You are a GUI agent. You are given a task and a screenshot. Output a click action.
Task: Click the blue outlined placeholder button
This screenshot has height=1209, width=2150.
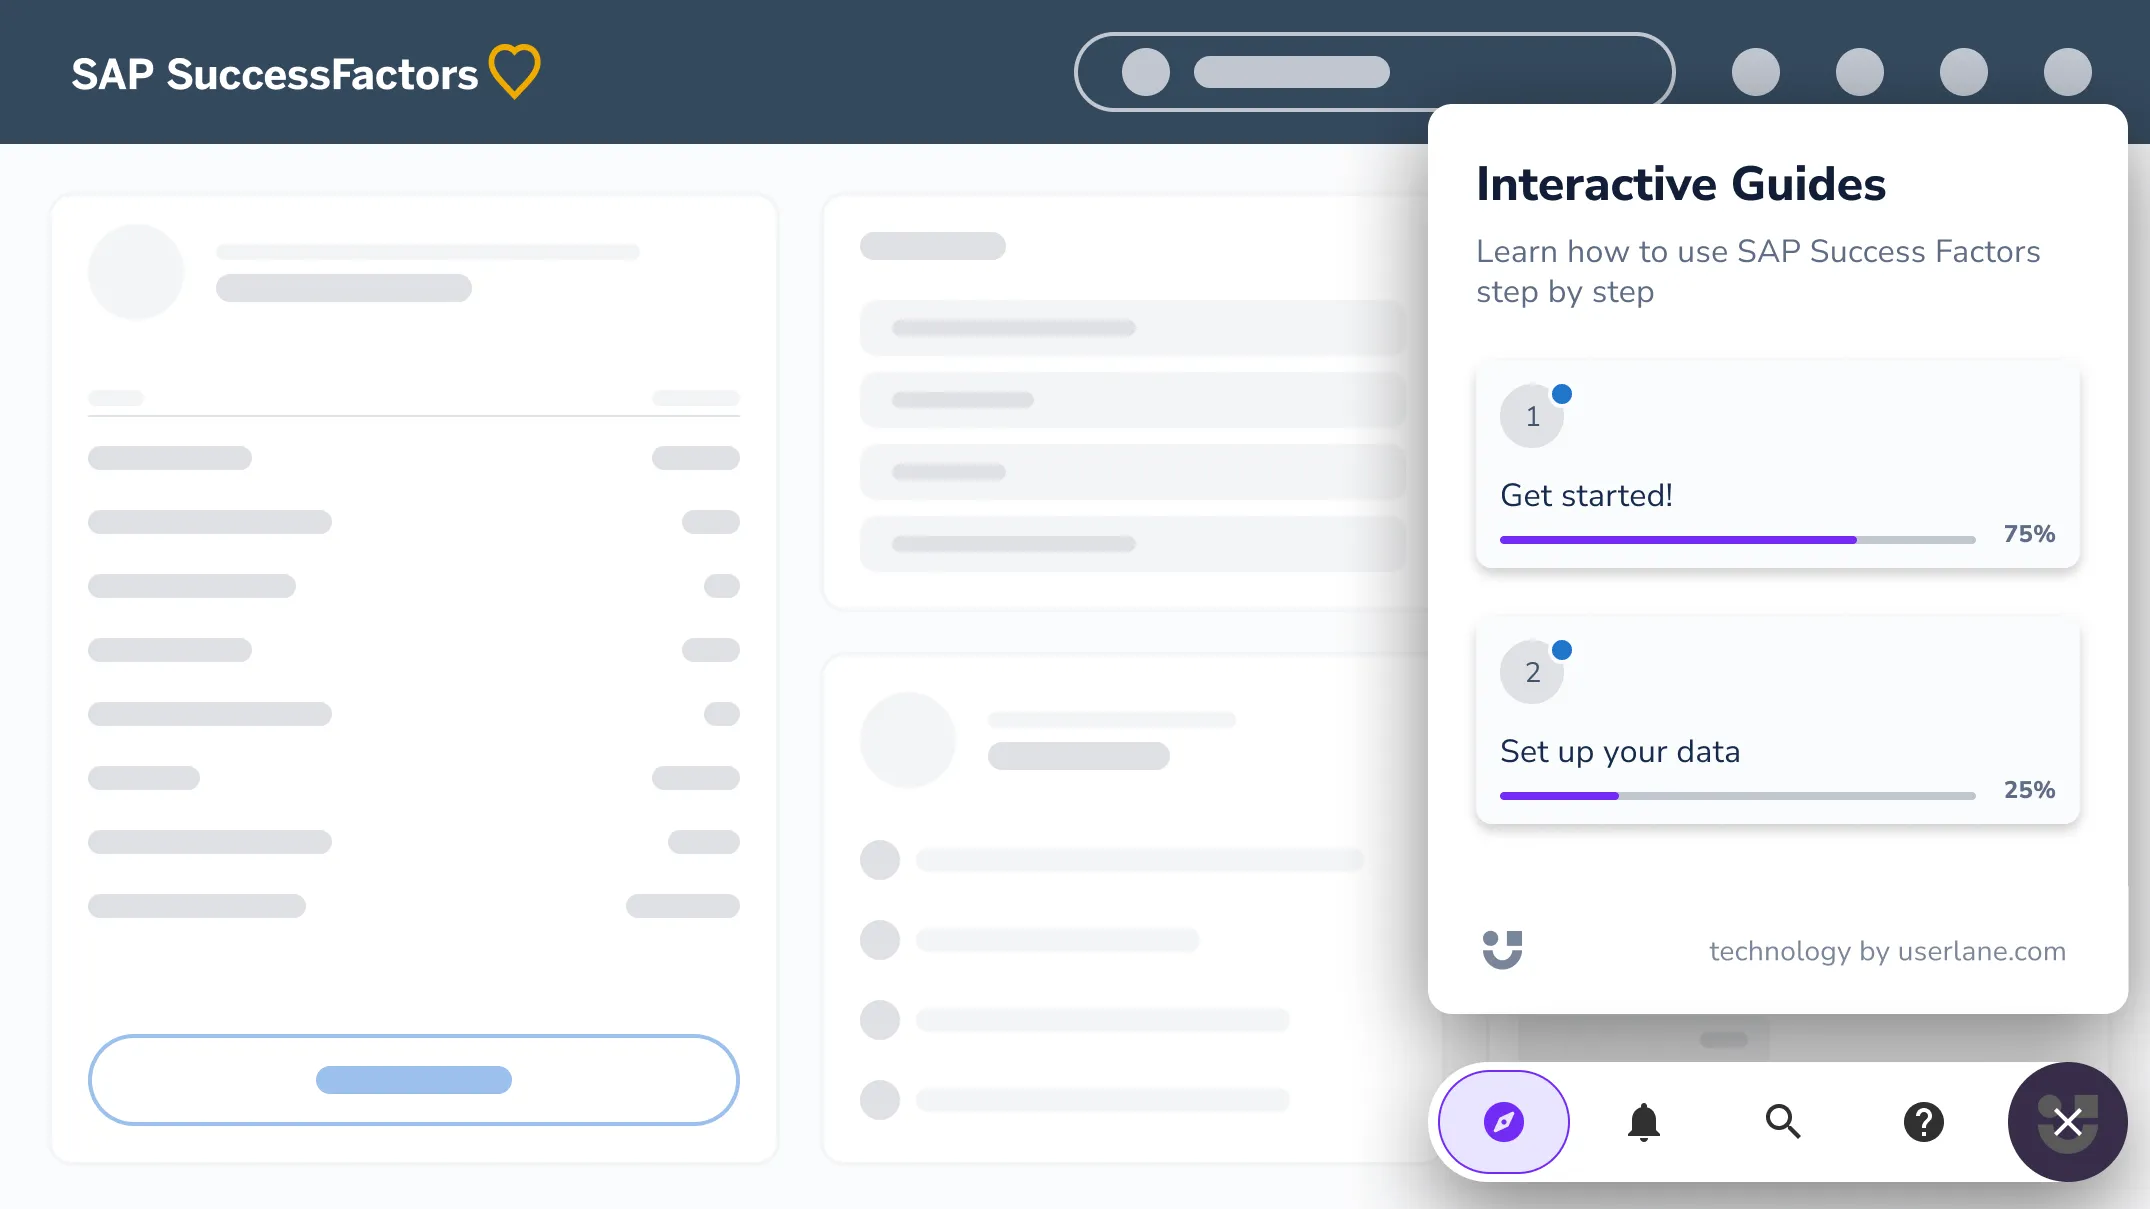click(414, 1080)
